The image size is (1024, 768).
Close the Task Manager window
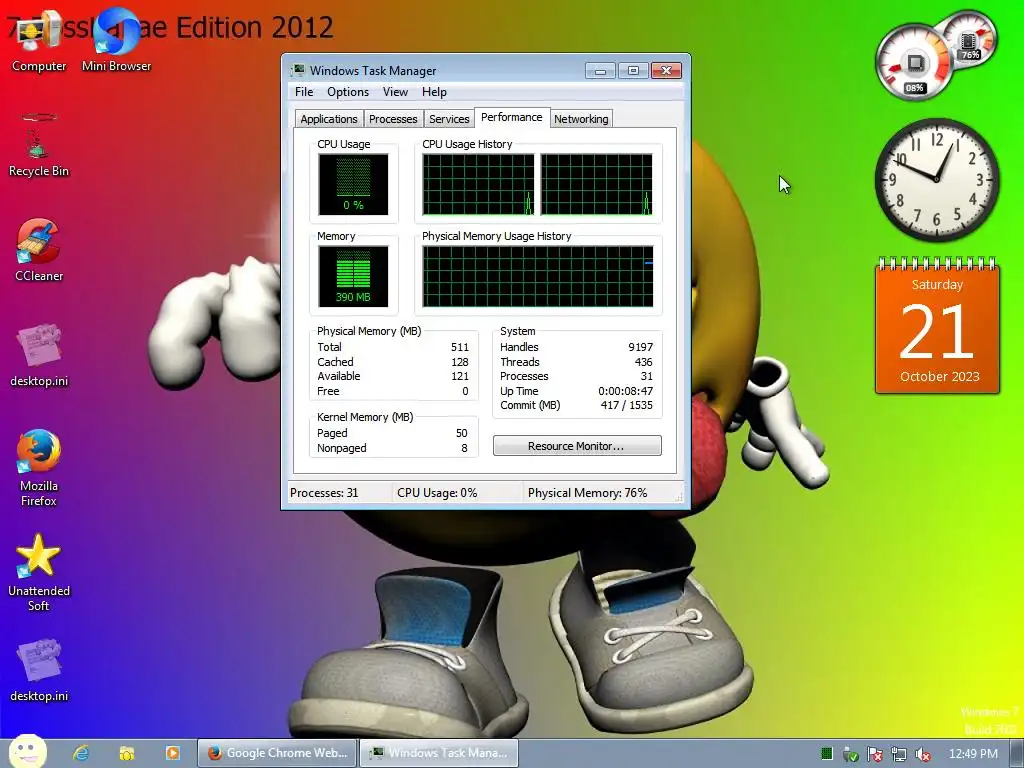point(666,71)
